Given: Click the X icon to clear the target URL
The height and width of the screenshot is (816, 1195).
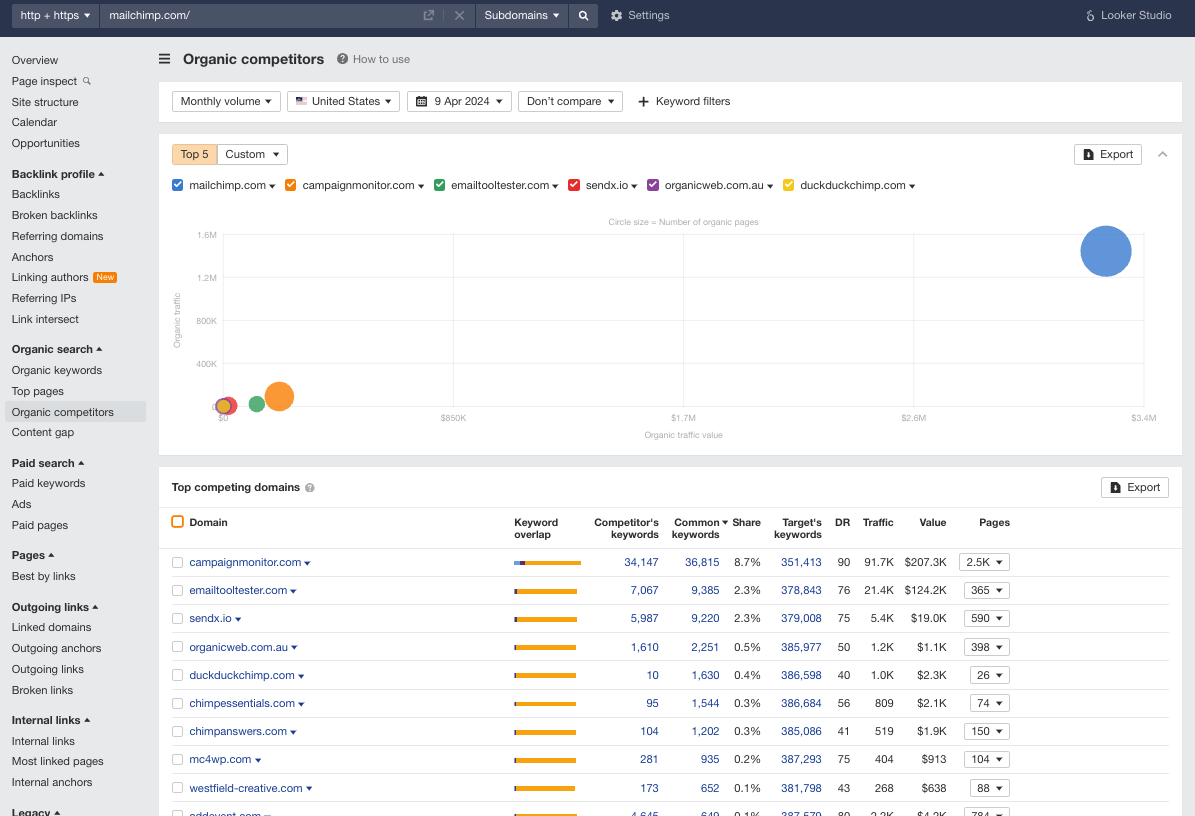Looking at the screenshot, I should click(x=459, y=15).
